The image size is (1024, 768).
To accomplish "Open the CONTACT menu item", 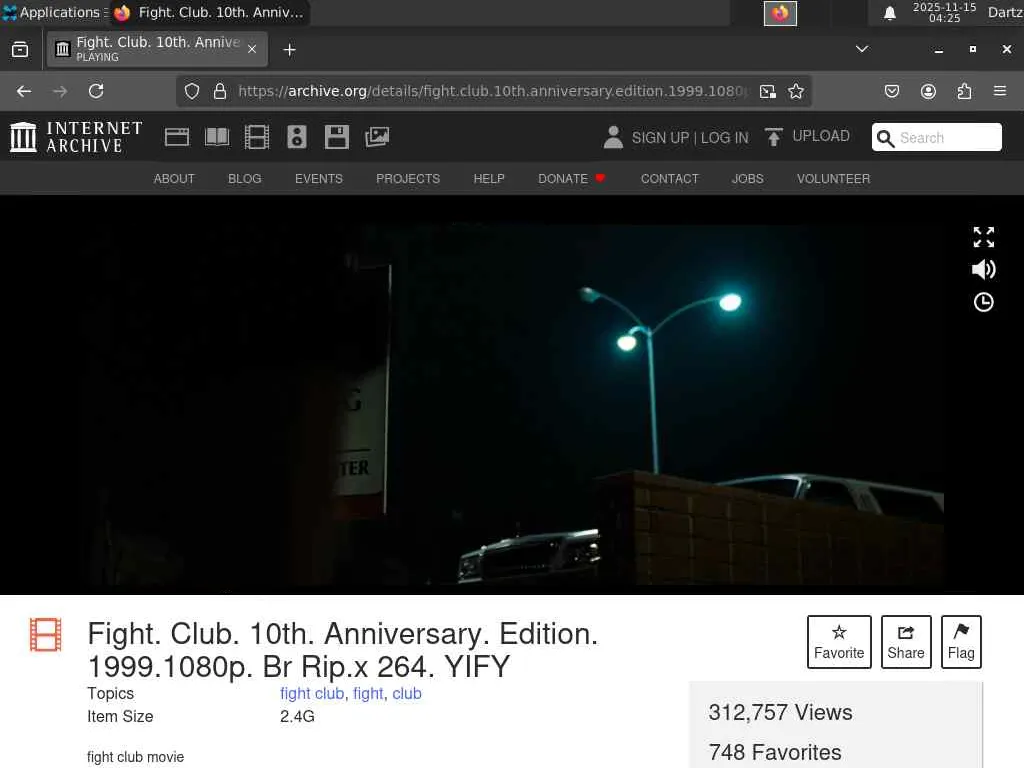I will (669, 179).
